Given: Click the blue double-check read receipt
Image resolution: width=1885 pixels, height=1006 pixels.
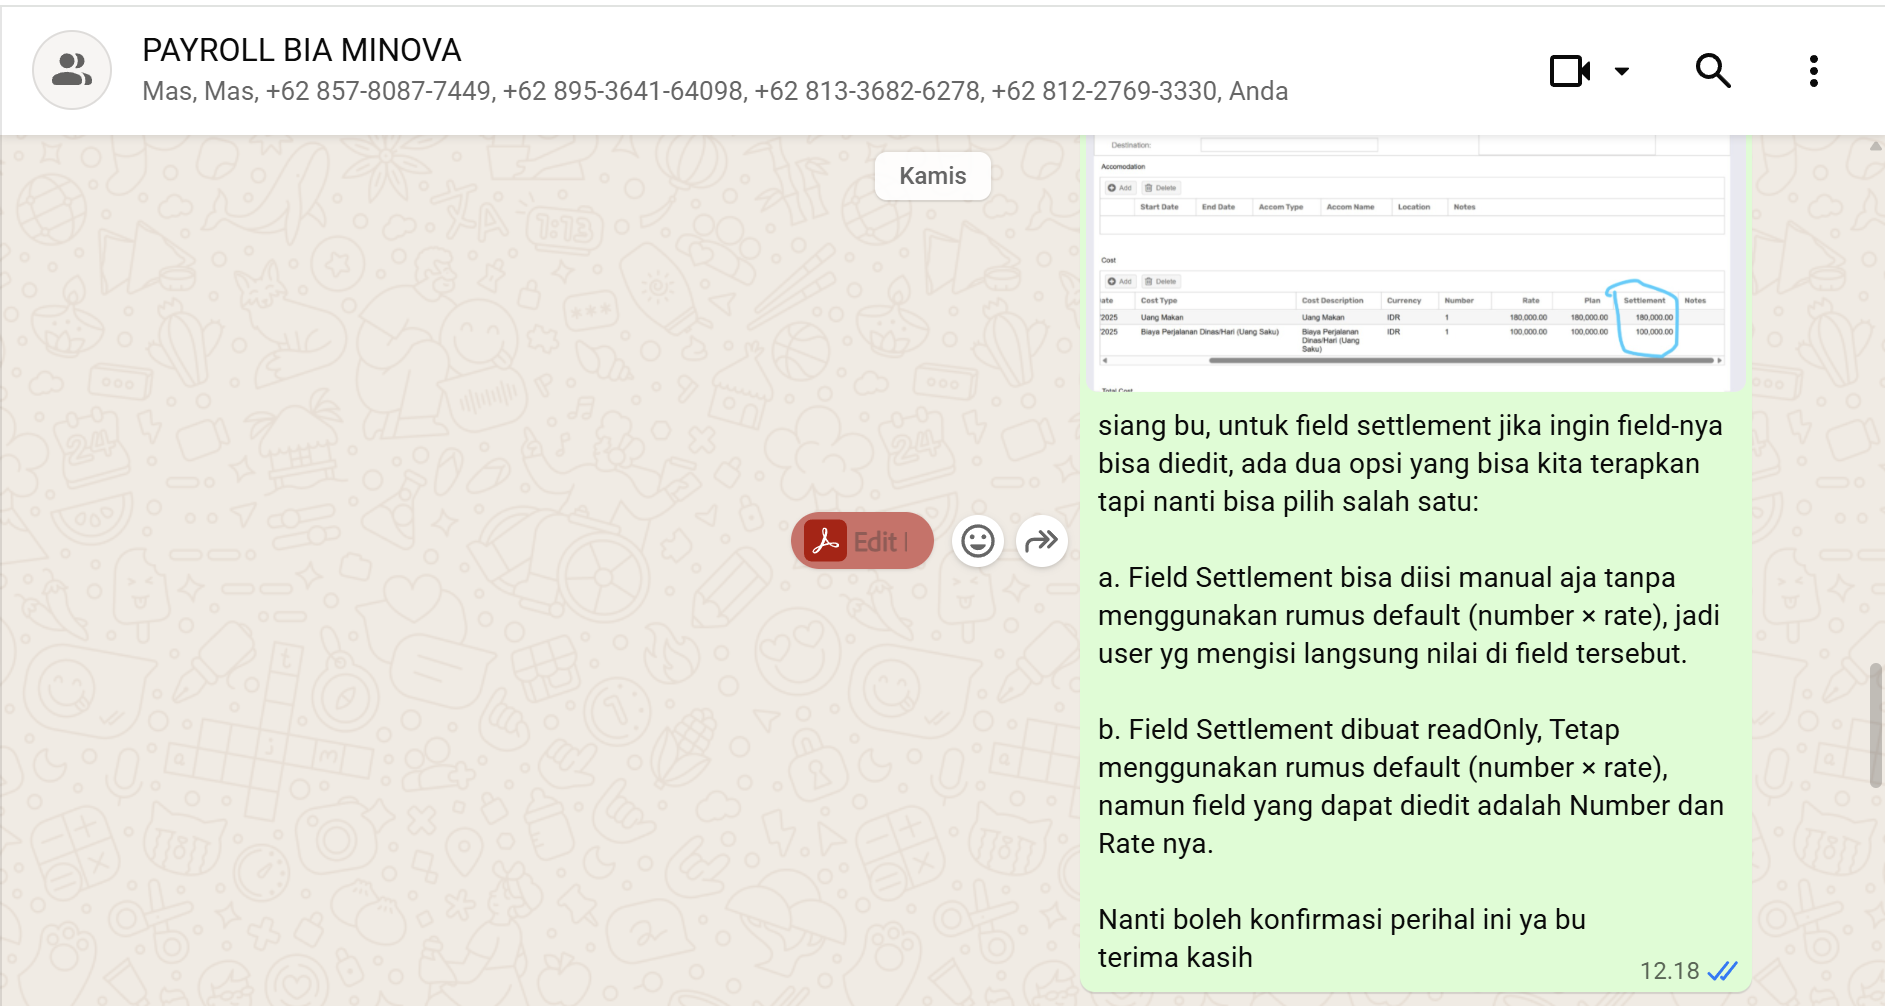Looking at the screenshot, I should coord(1722,971).
